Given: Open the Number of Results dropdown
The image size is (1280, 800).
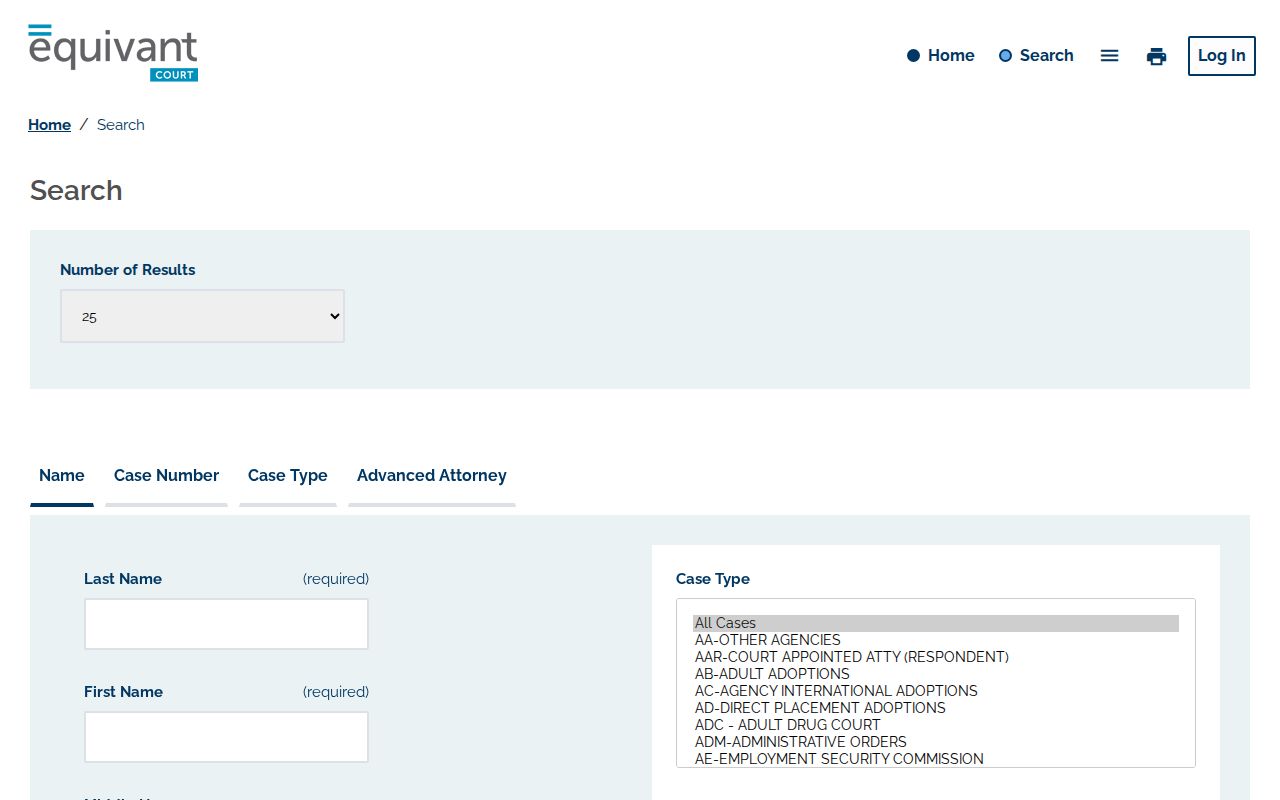Looking at the screenshot, I should coord(202,316).
